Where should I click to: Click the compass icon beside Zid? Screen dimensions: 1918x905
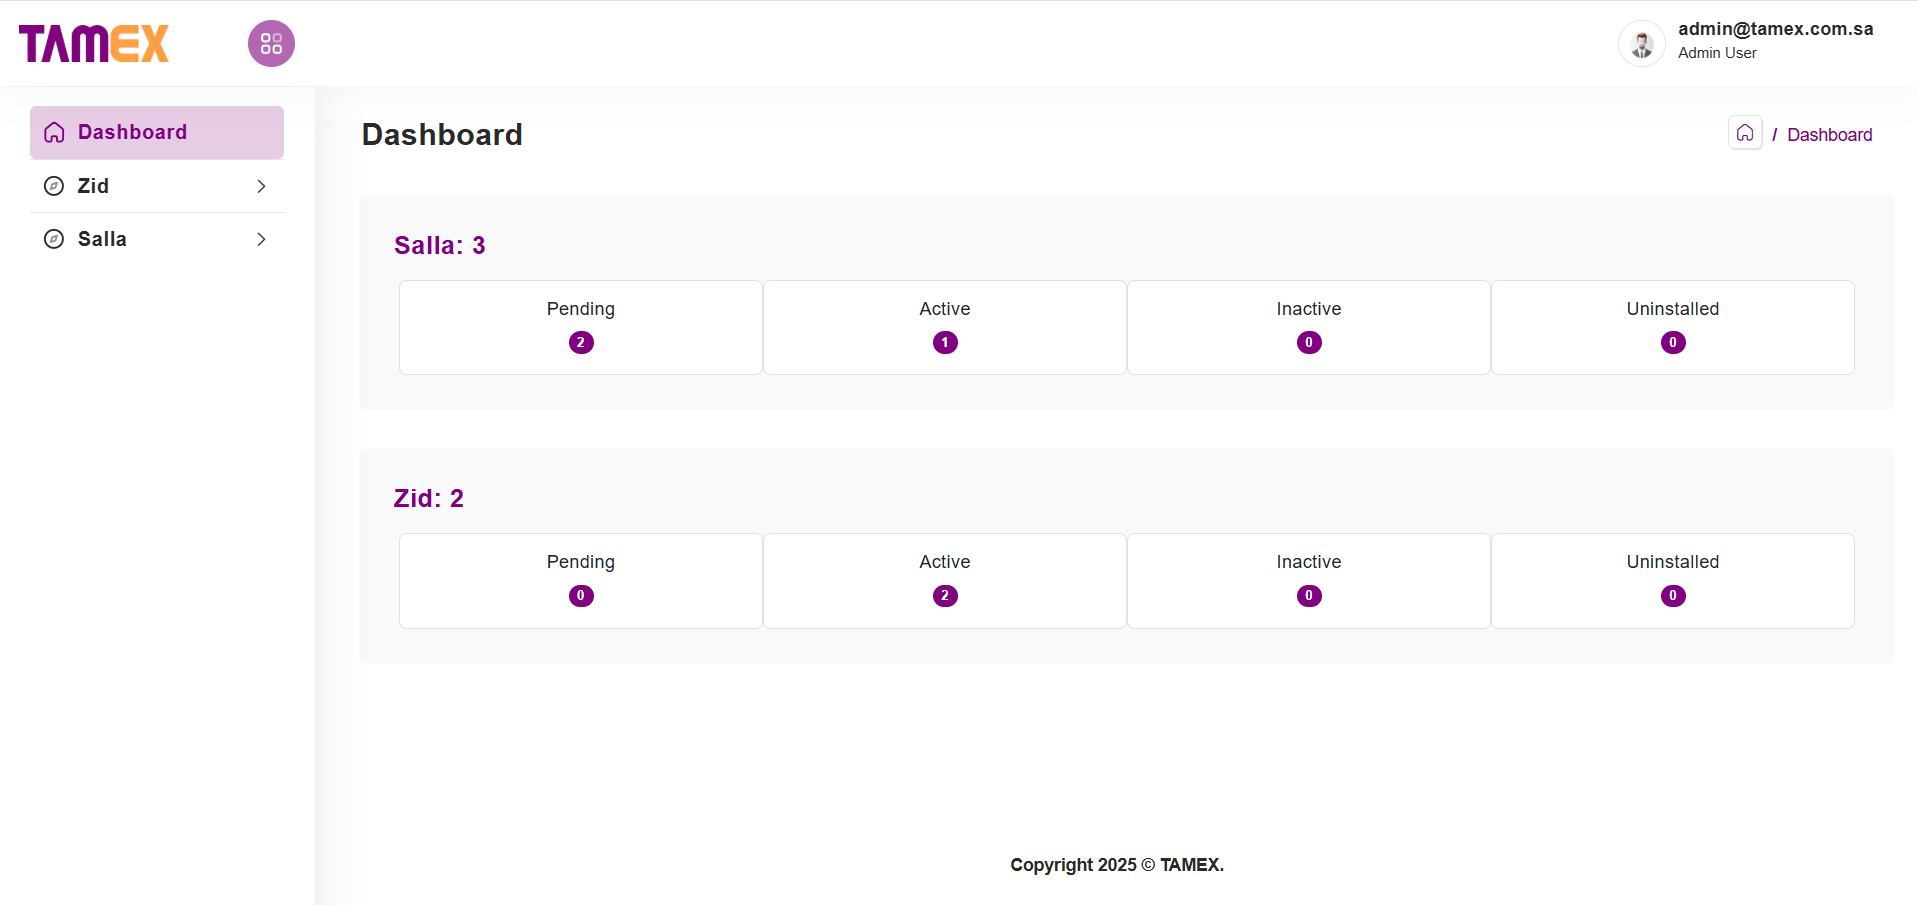coord(54,186)
